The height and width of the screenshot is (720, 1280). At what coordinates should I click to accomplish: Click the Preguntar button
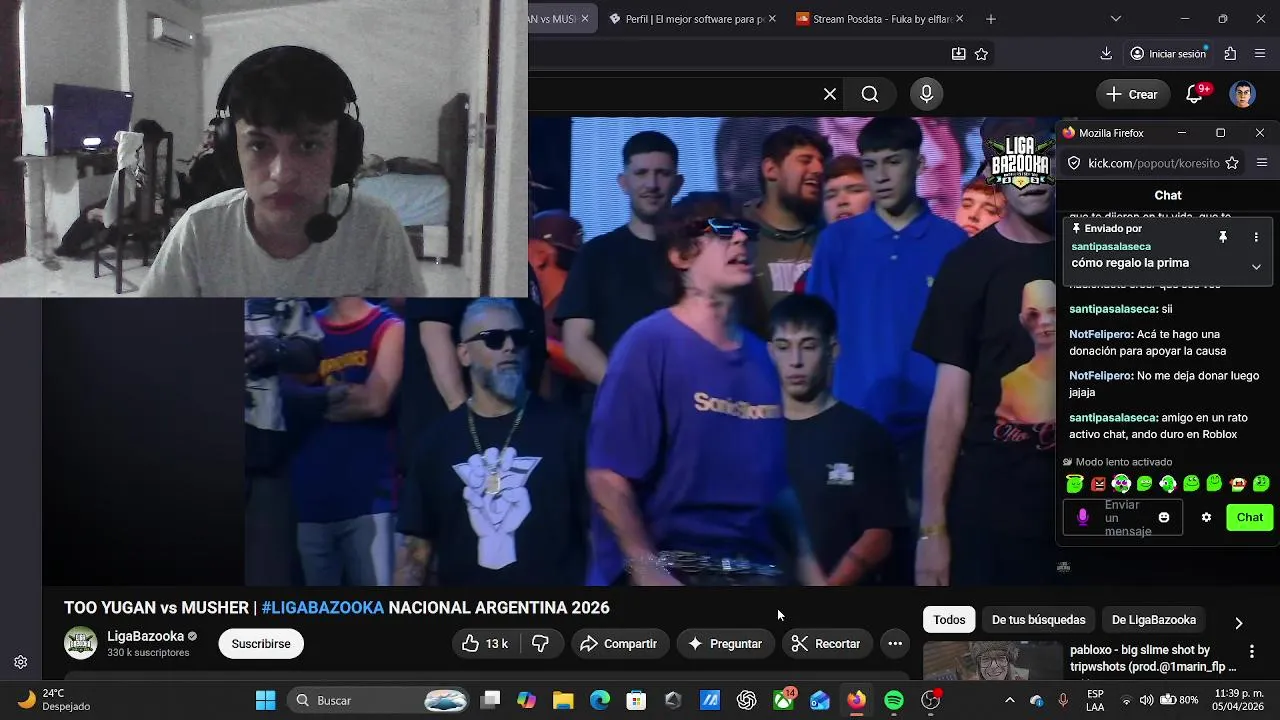pyautogui.click(x=725, y=644)
